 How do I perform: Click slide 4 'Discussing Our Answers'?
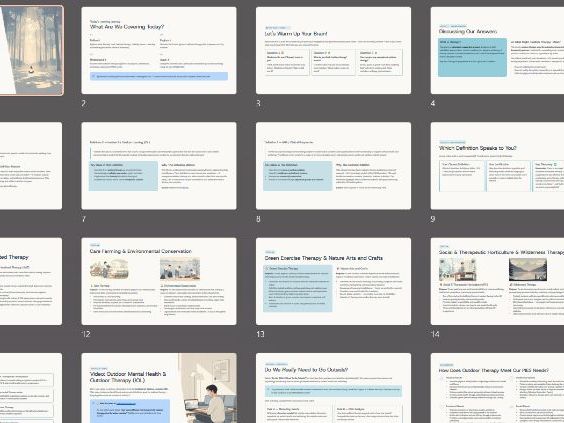(x=497, y=50)
